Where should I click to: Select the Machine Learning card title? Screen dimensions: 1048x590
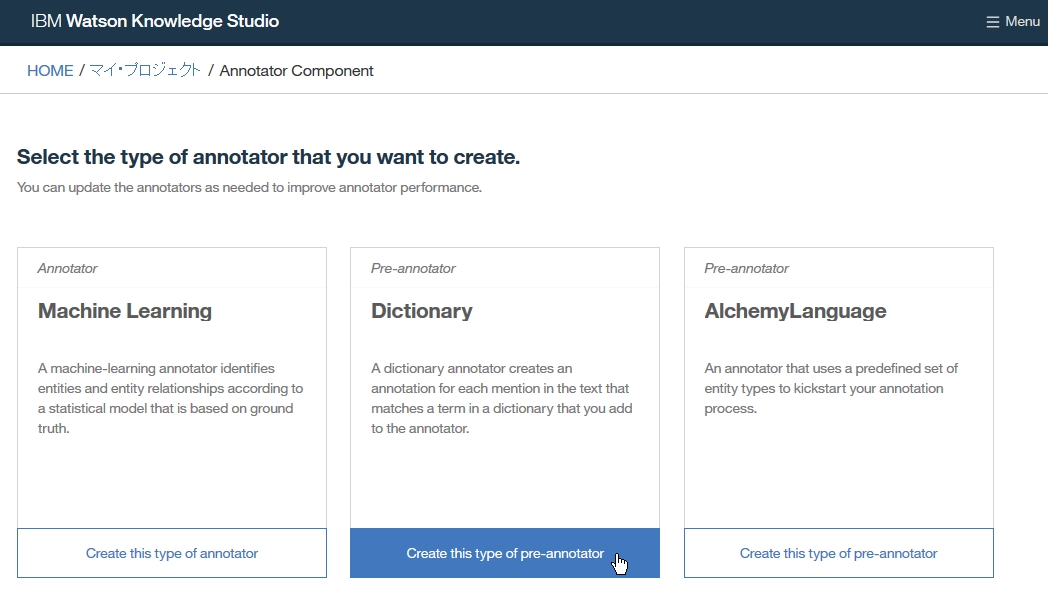pyautogui.click(x=125, y=311)
